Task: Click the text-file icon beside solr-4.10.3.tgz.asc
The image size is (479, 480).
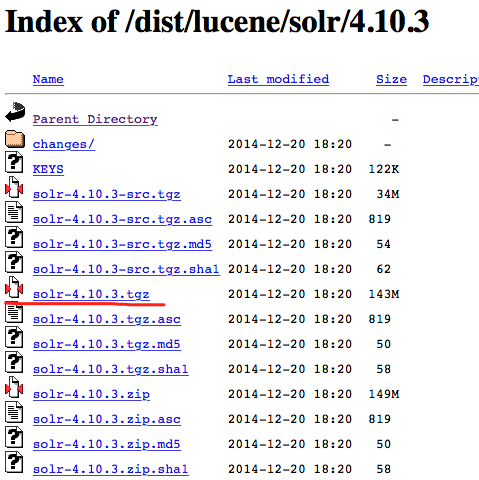Action: tap(14, 312)
